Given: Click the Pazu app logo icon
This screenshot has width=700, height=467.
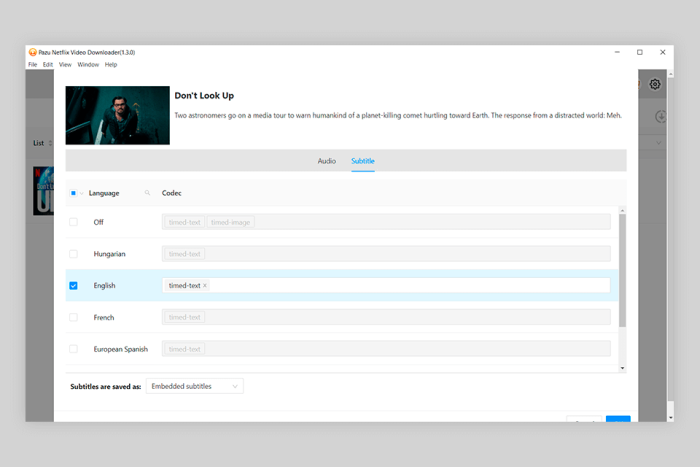Looking at the screenshot, I should [x=33, y=52].
